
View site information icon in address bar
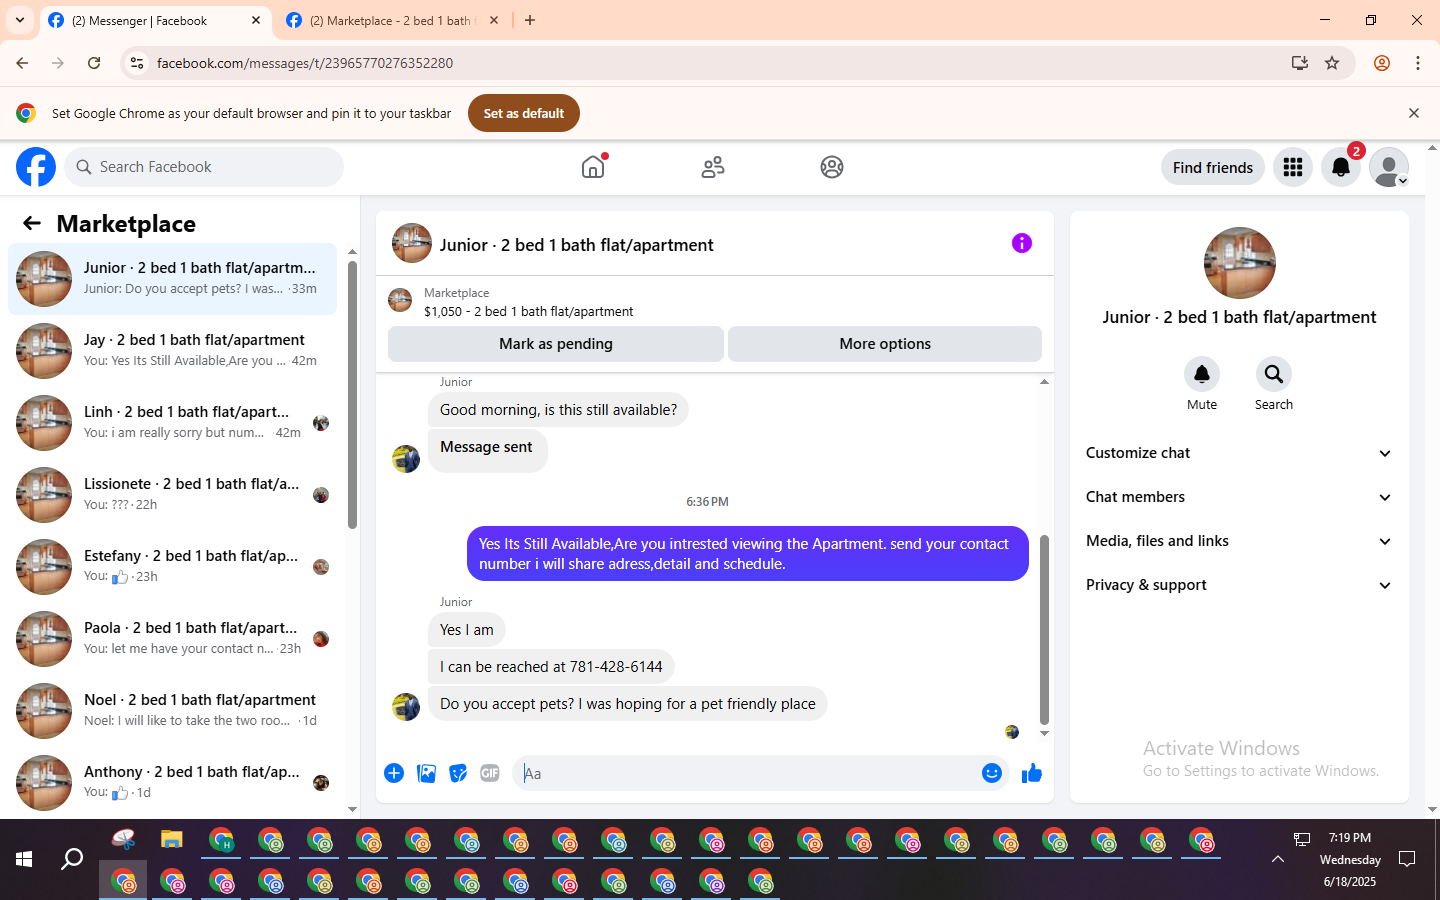coord(137,63)
